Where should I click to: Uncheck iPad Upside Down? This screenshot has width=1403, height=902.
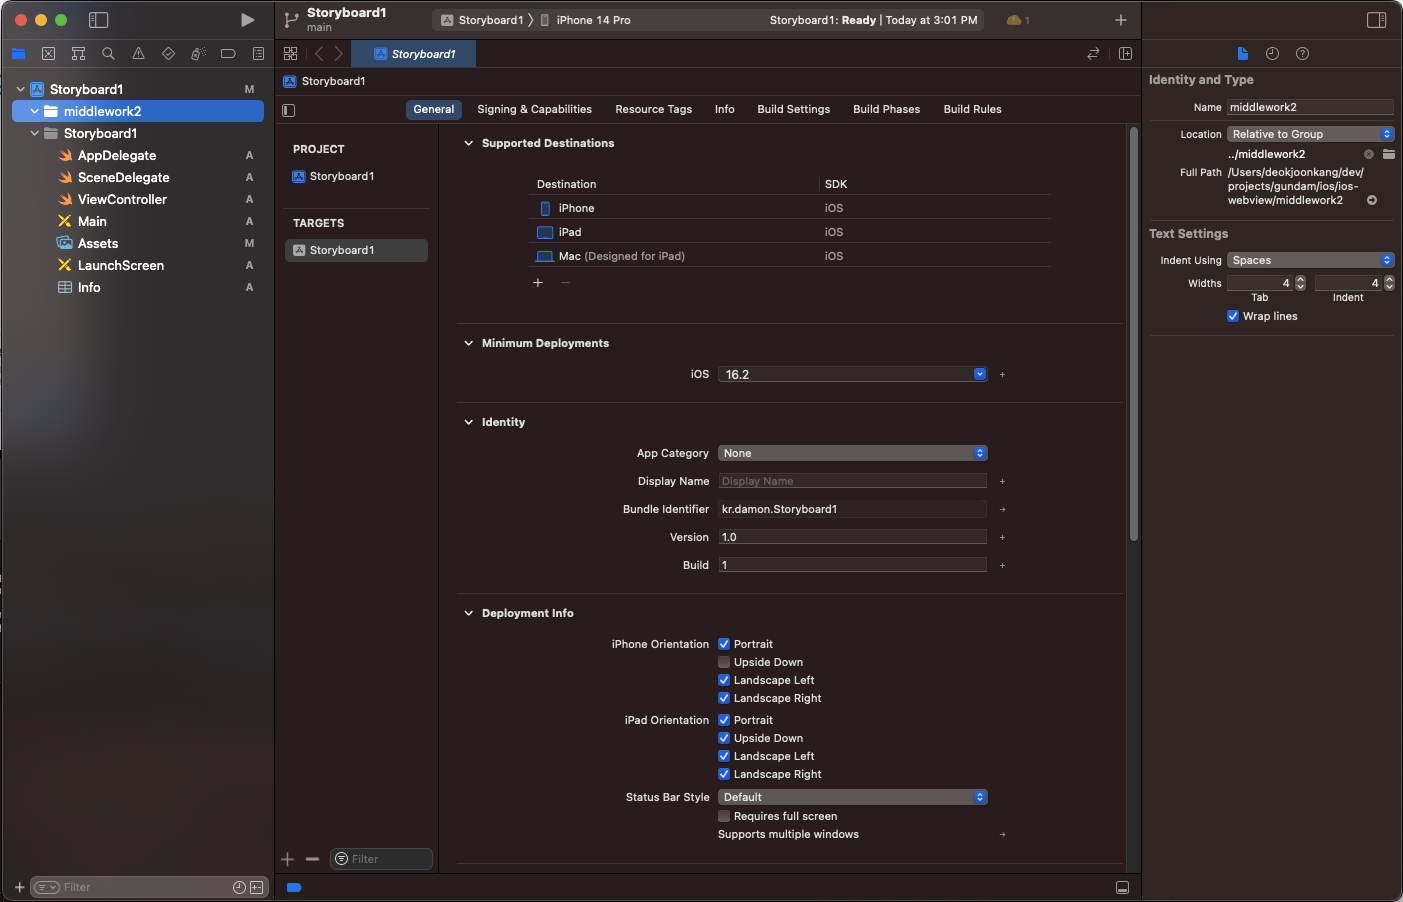(x=724, y=738)
